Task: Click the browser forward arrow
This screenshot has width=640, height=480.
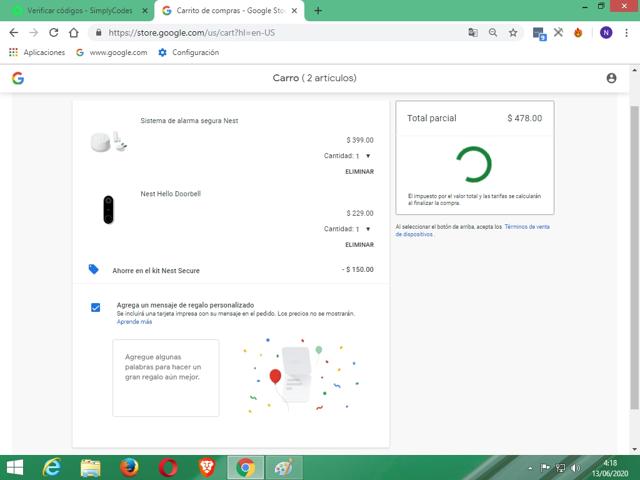Action: [34, 33]
